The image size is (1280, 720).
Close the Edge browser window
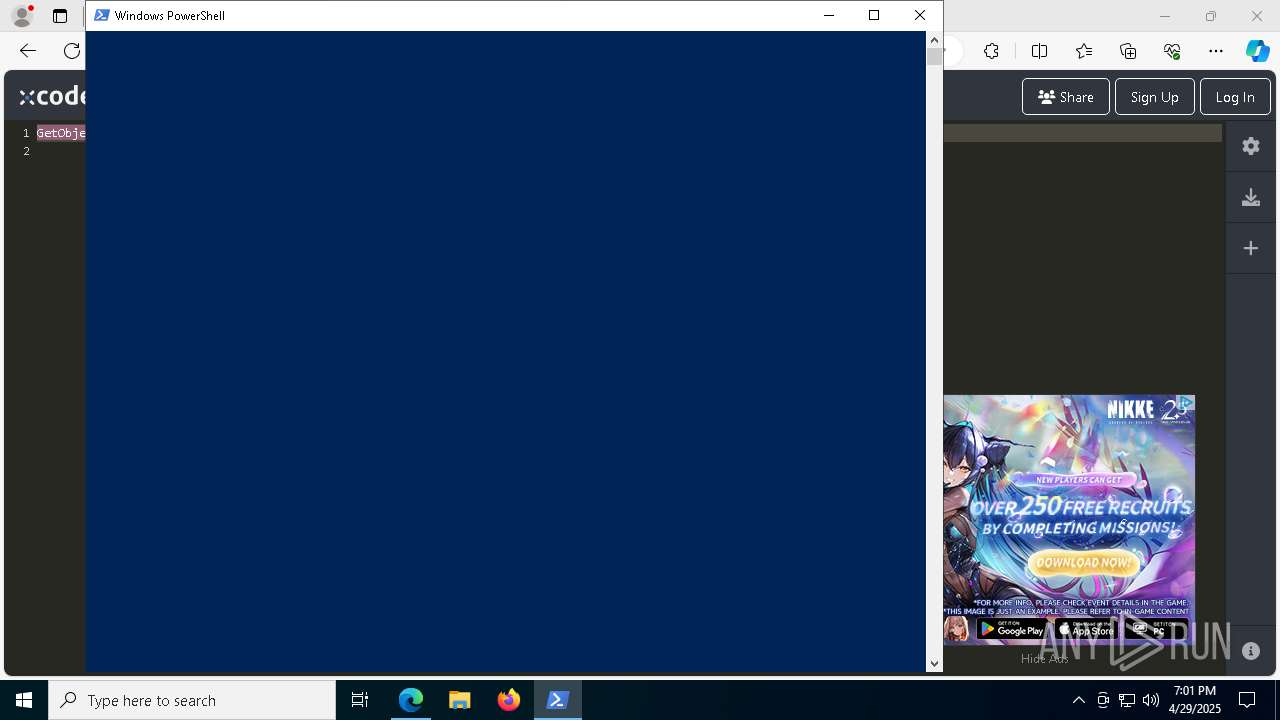1257,16
